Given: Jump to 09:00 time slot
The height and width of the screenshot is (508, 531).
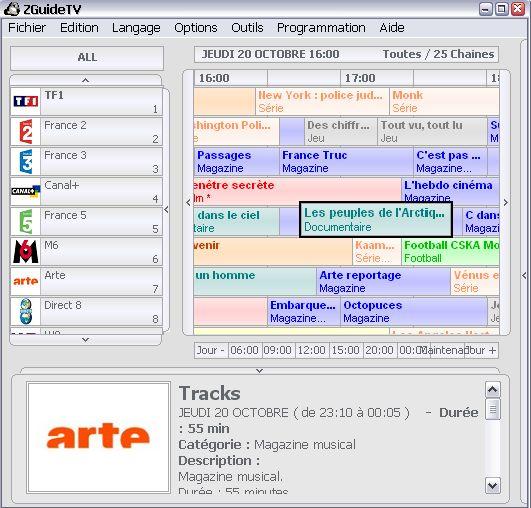Looking at the screenshot, I should pyautogui.click(x=278, y=350).
